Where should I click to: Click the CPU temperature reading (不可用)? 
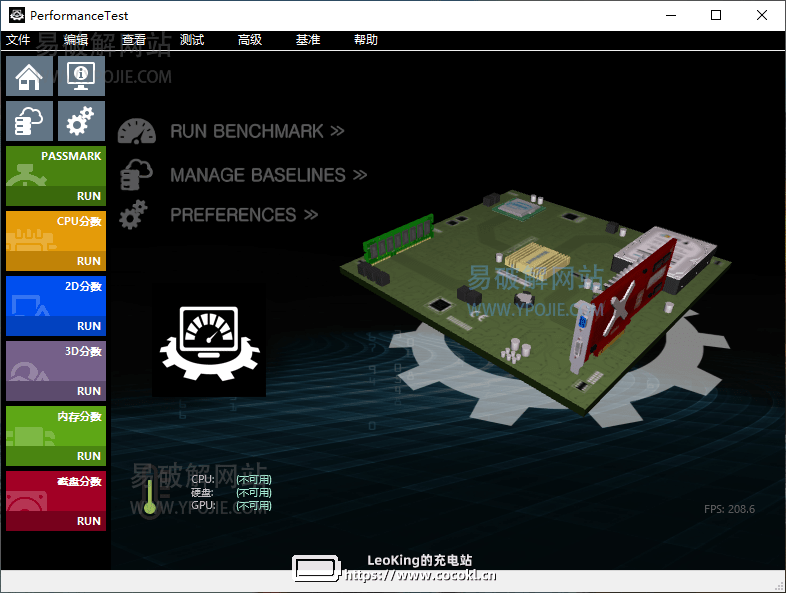pos(254,480)
